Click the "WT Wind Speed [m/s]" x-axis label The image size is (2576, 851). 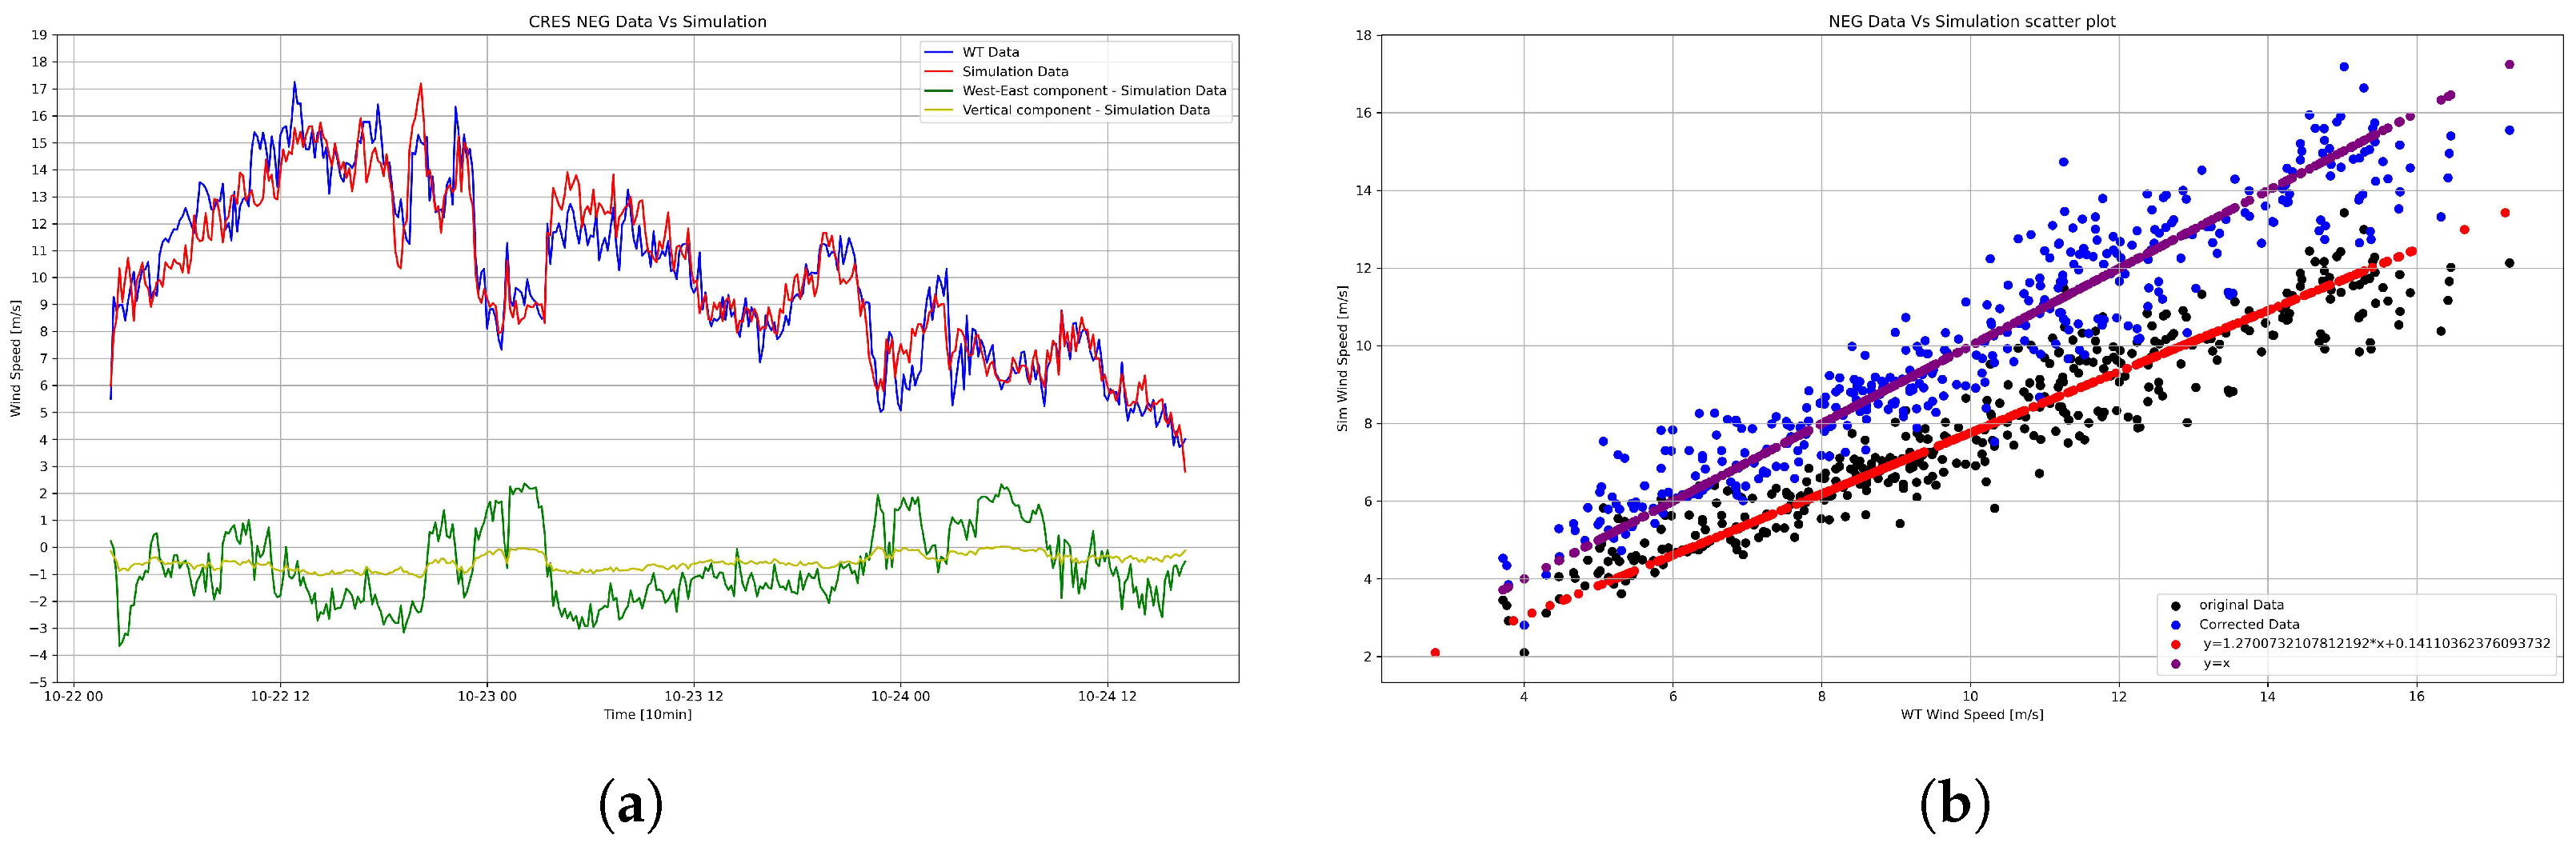[1973, 714]
